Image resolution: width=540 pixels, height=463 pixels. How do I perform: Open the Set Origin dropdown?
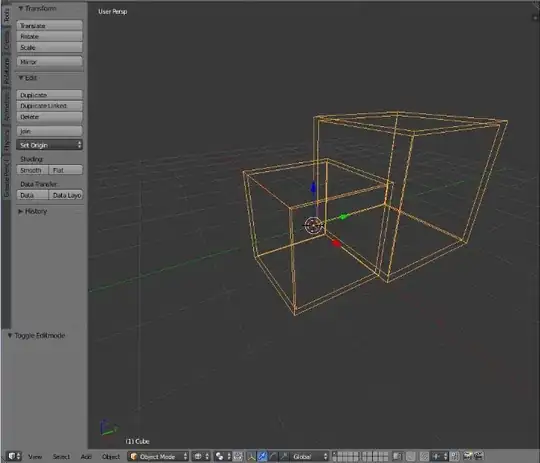click(x=50, y=145)
